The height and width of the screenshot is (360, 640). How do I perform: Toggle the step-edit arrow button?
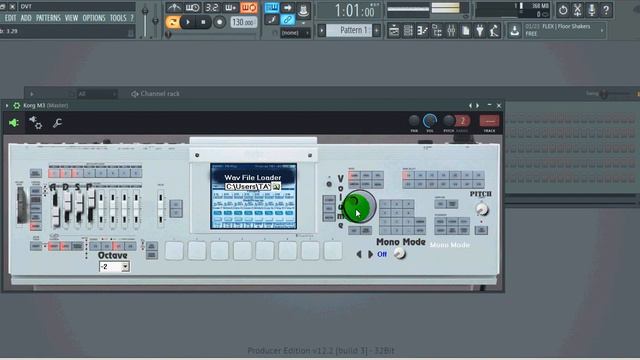click(x=287, y=8)
